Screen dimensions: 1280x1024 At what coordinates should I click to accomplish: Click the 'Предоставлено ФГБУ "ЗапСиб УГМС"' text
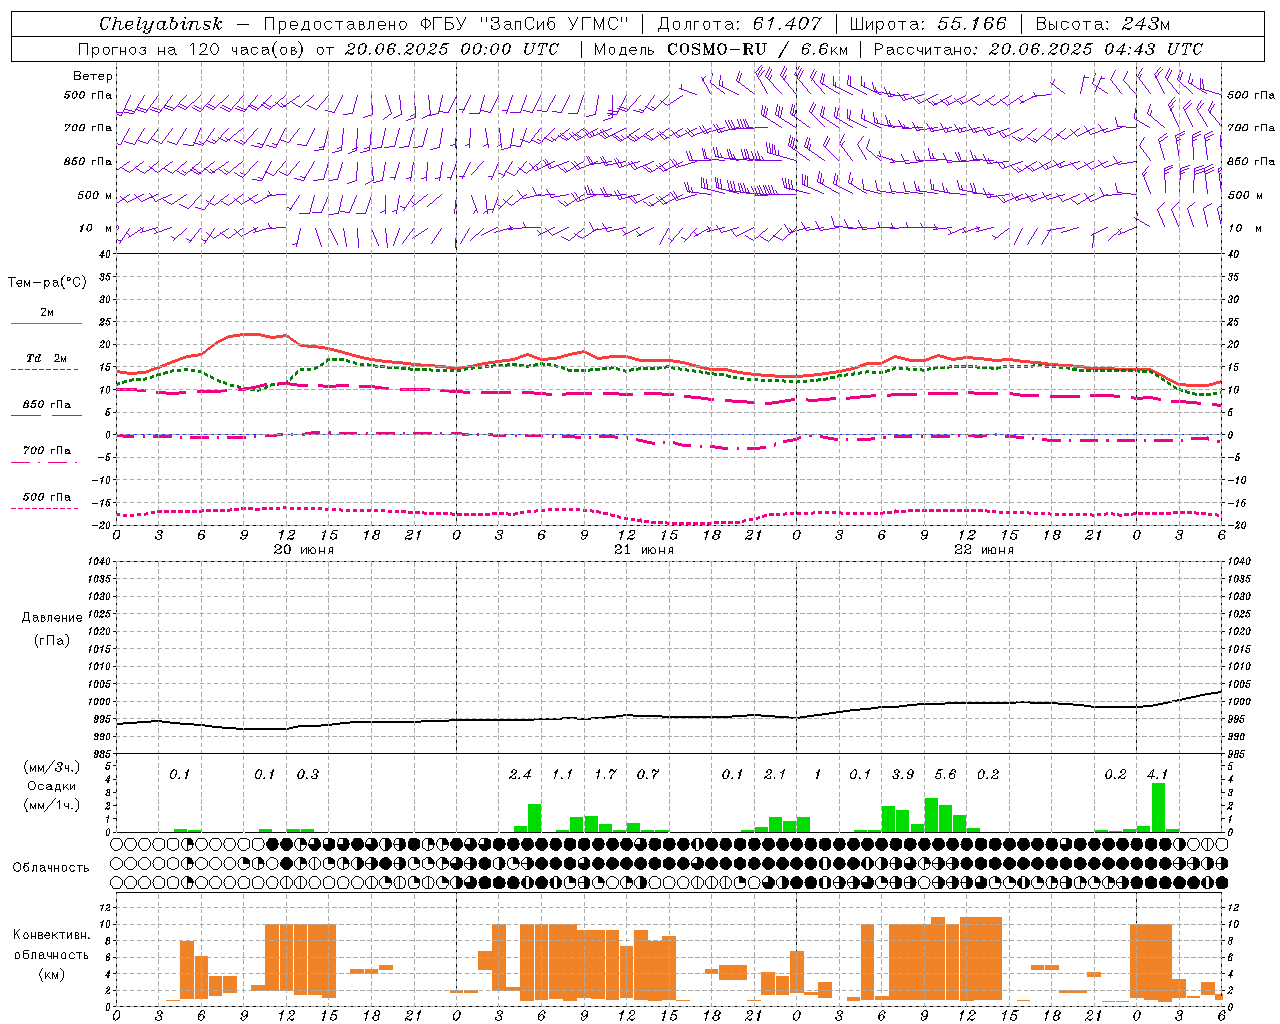[446, 24]
